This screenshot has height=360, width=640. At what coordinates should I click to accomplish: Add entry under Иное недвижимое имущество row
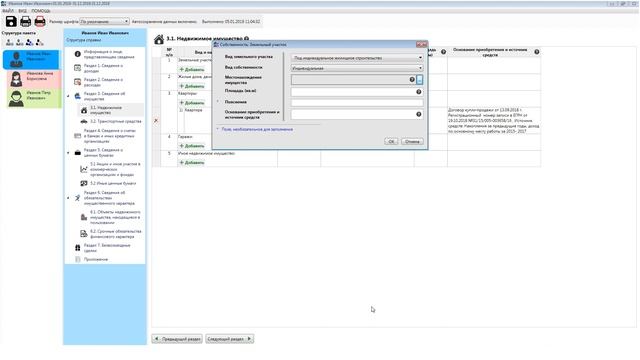pos(192,162)
